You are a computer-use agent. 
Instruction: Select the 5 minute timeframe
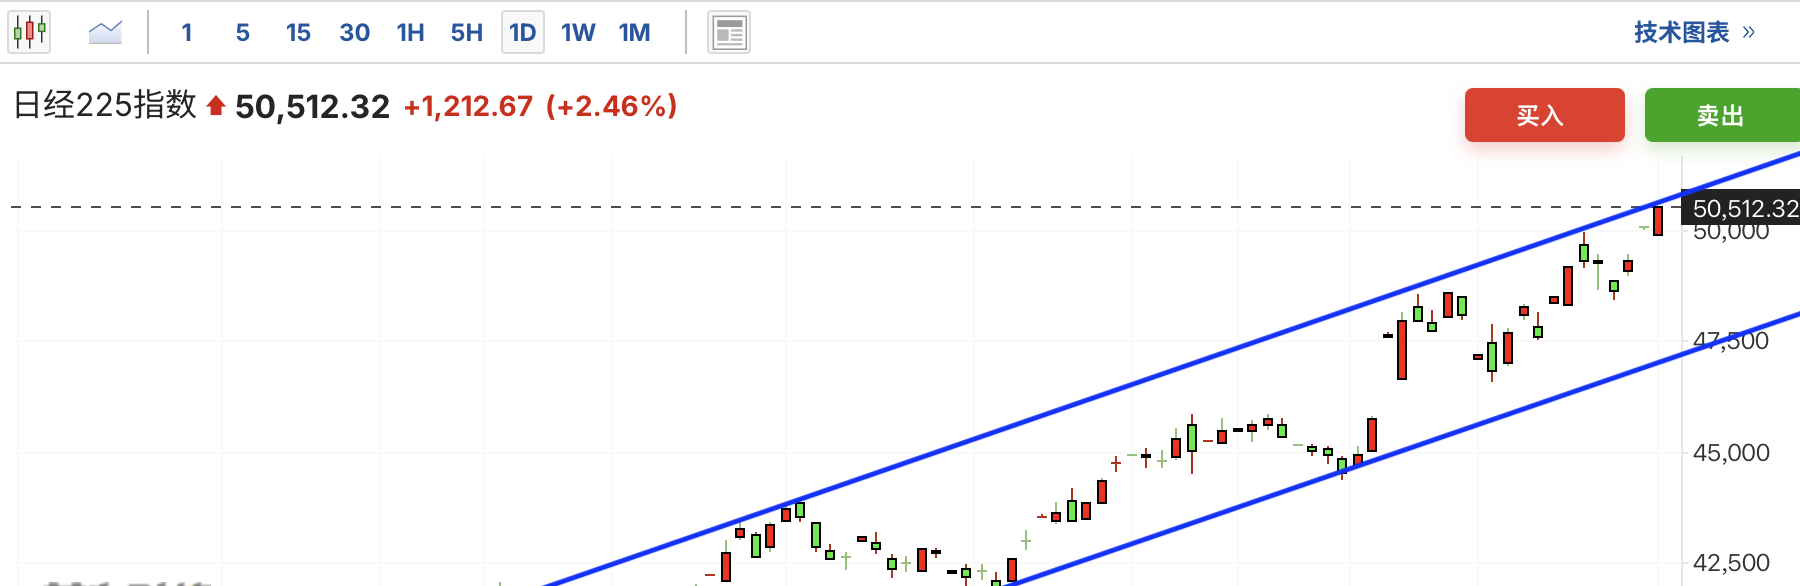pos(243,32)
